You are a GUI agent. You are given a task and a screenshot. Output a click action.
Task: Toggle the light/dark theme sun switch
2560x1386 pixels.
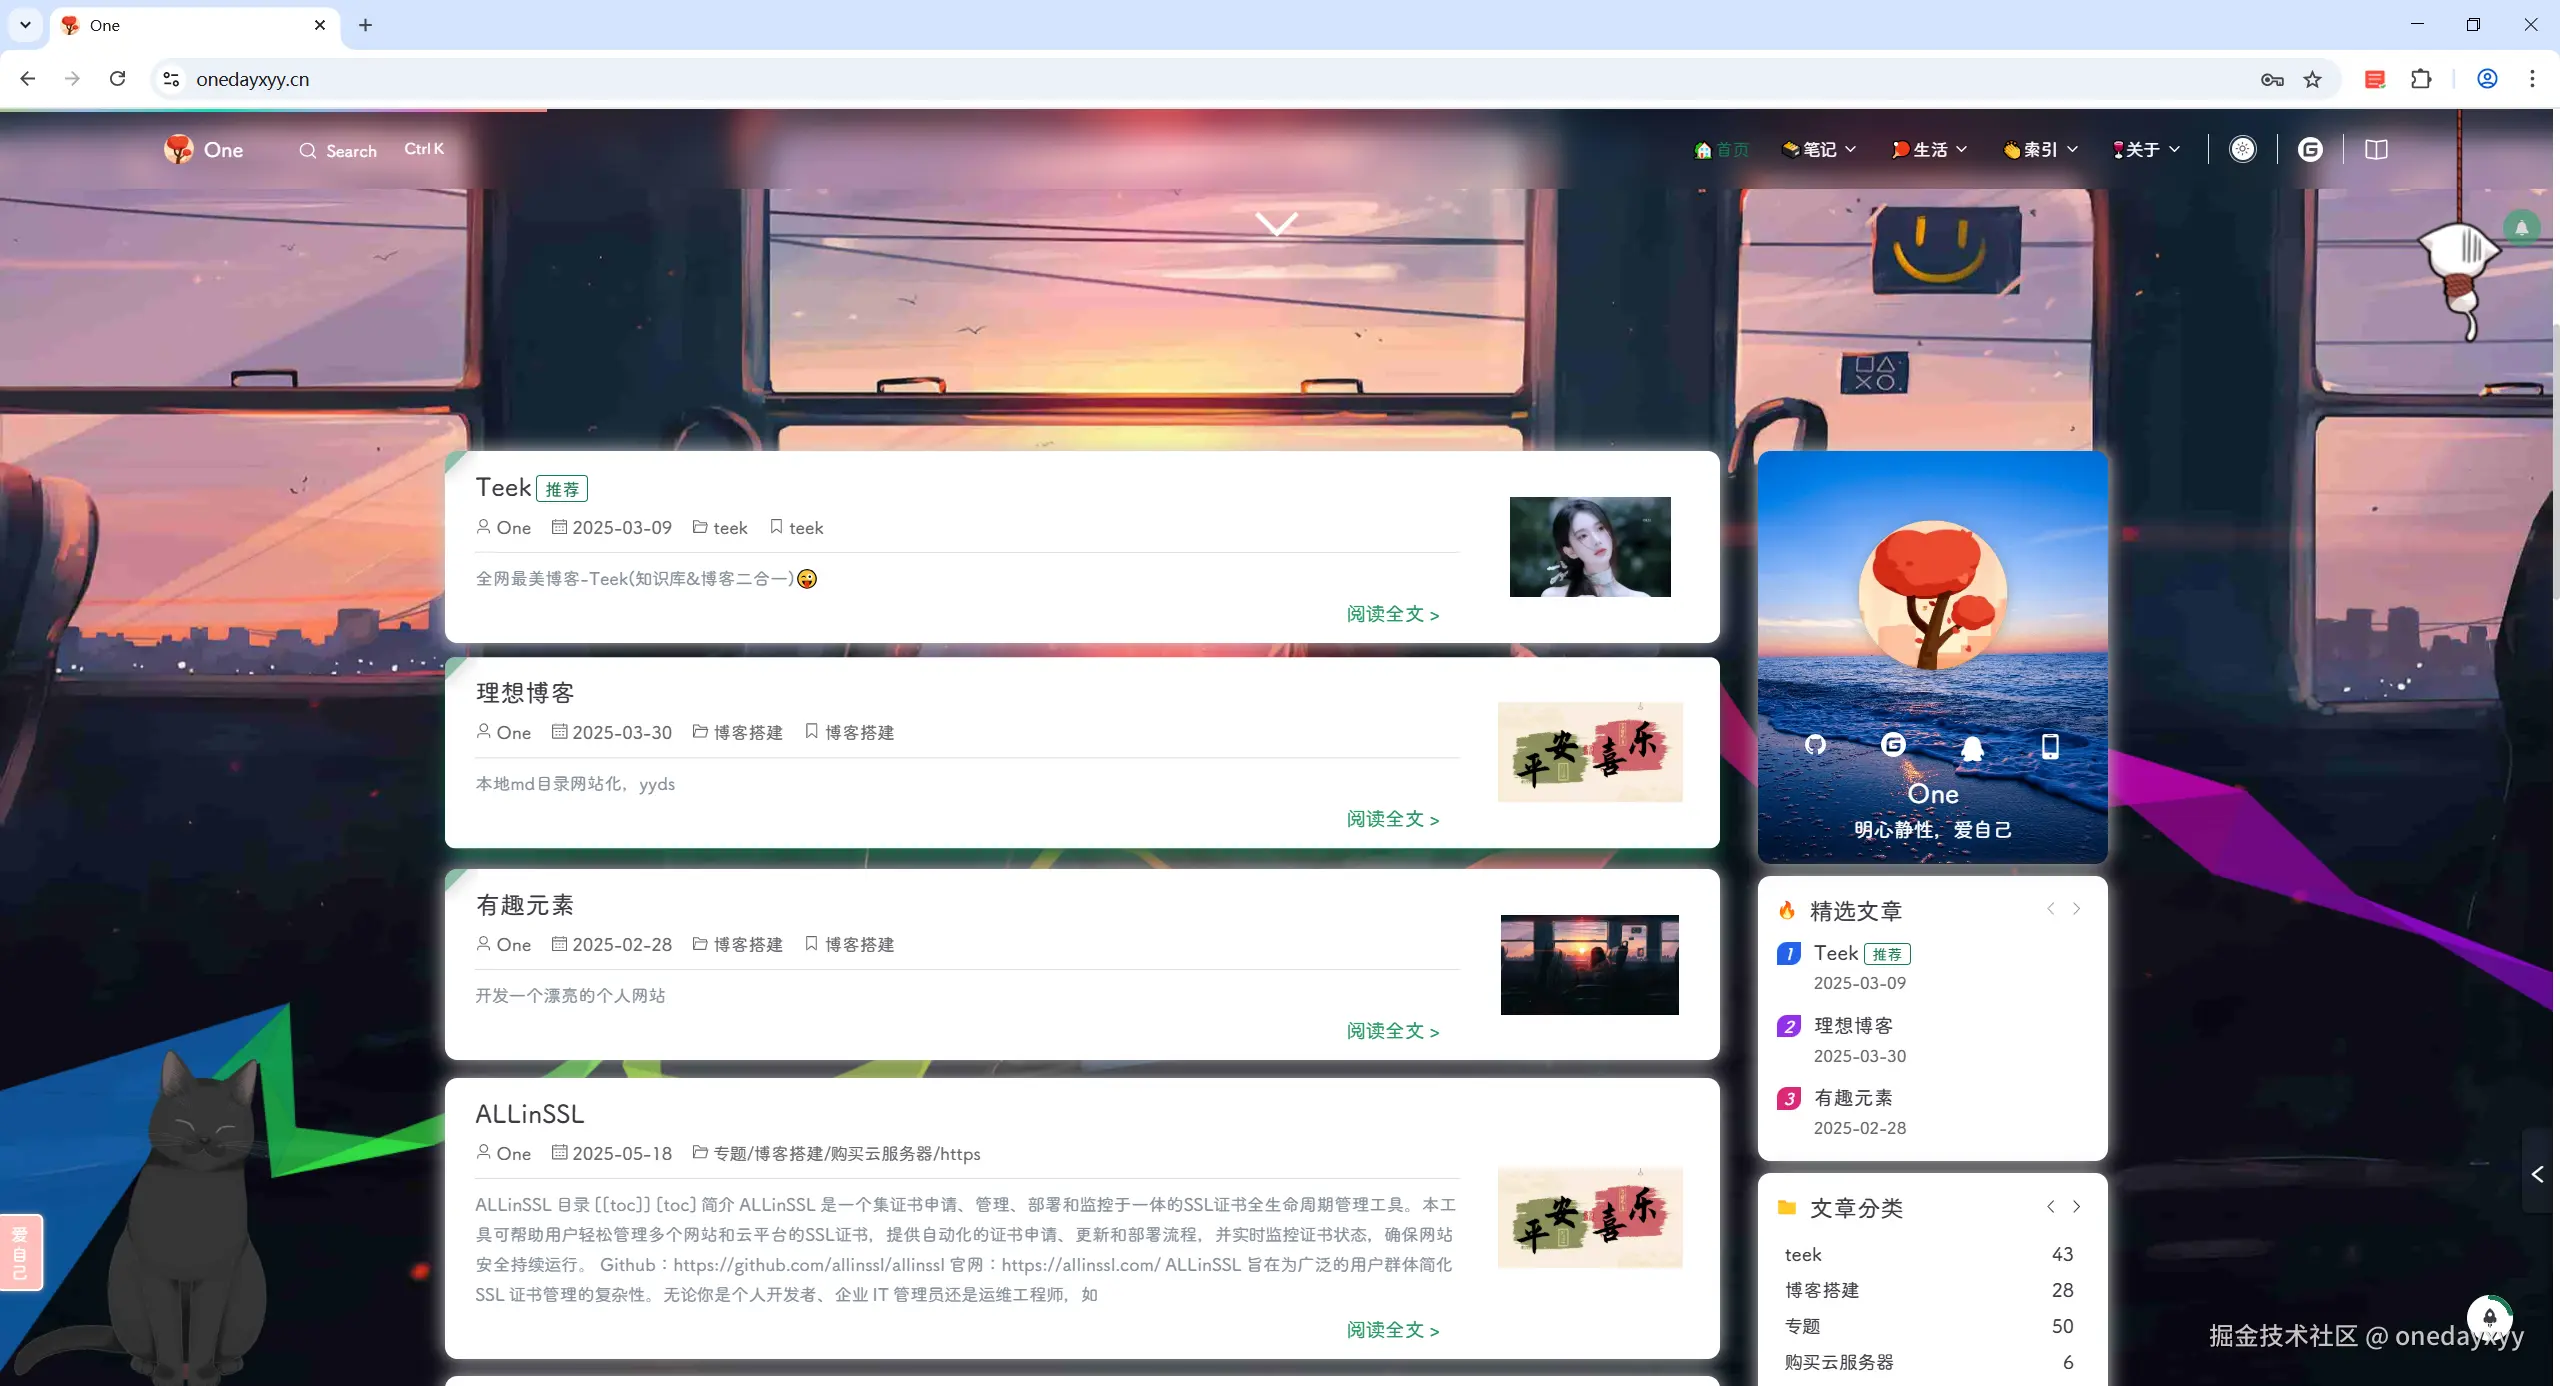pyautogui.click(x=2242, y=149)
